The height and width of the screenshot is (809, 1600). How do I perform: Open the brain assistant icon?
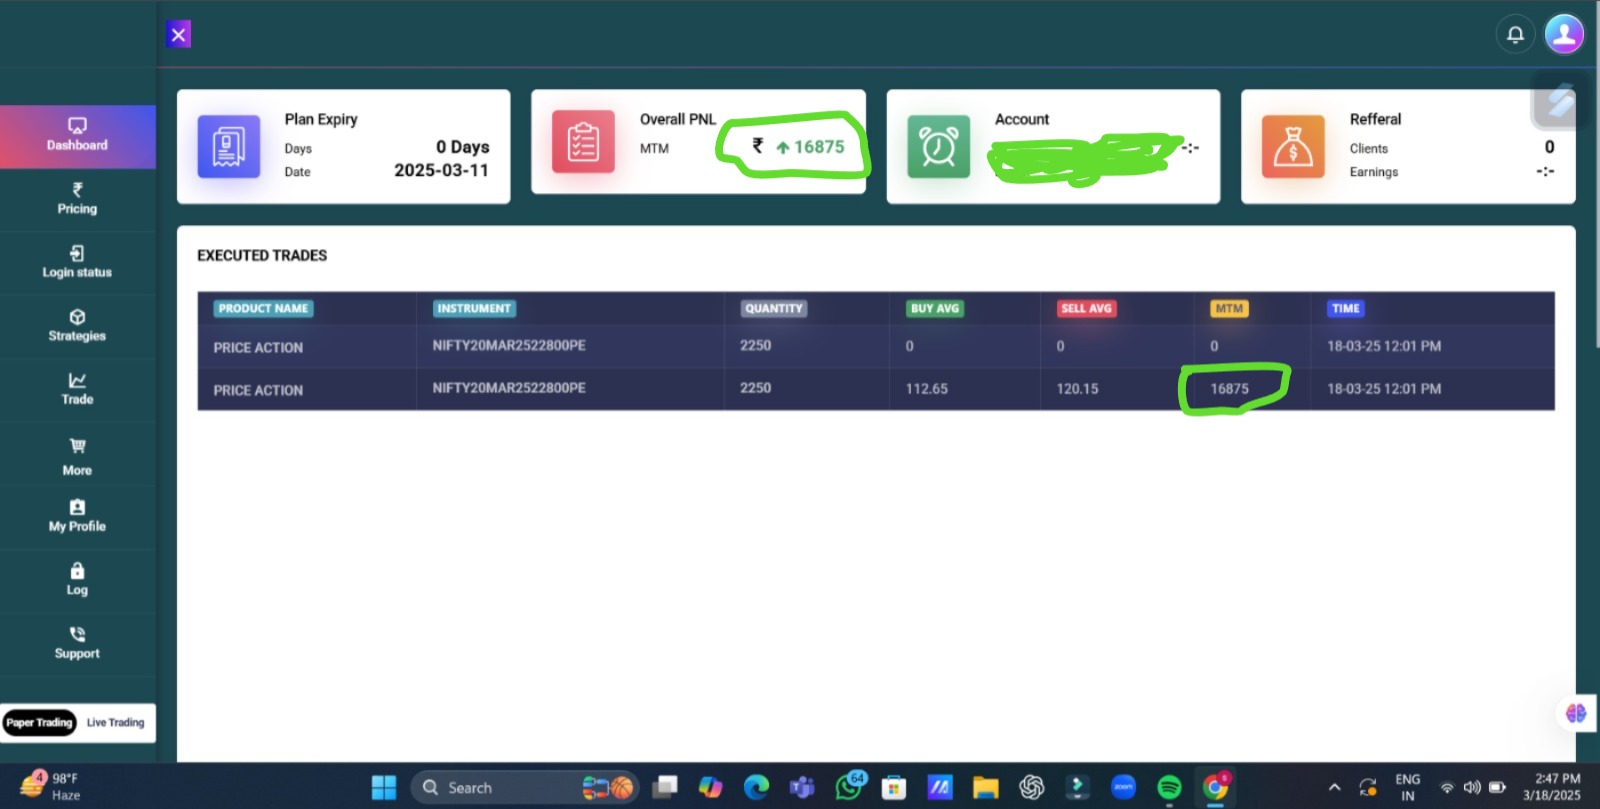[1576, 713]
